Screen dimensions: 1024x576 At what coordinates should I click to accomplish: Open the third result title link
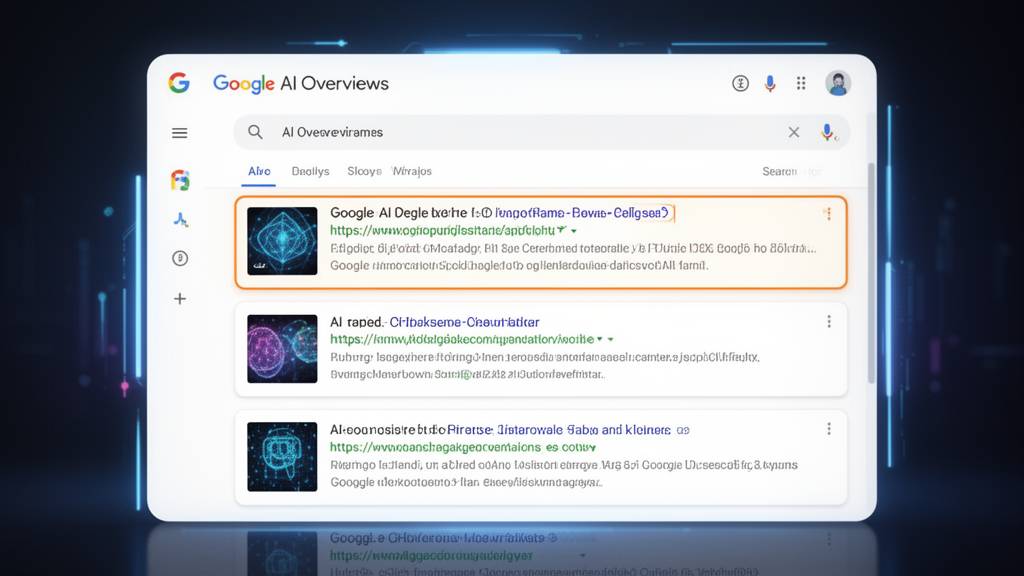click(500, 430)
